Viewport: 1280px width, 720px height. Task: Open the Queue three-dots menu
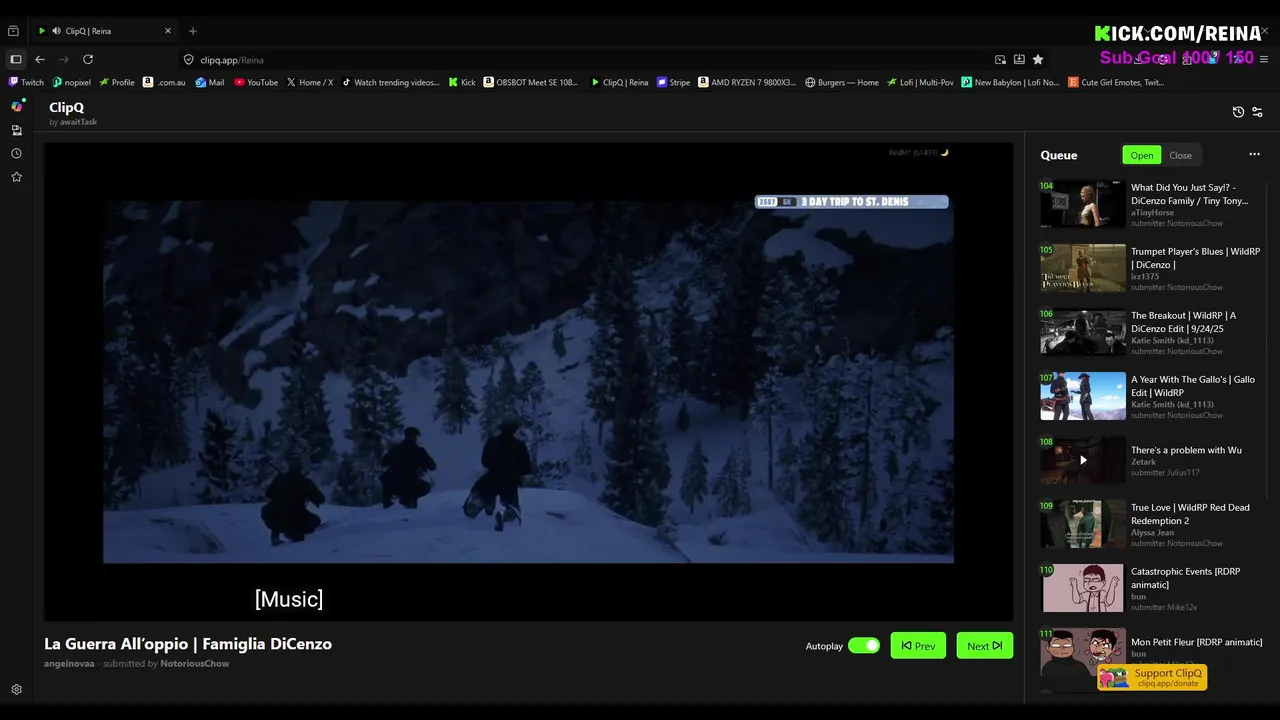[1254, 154]
